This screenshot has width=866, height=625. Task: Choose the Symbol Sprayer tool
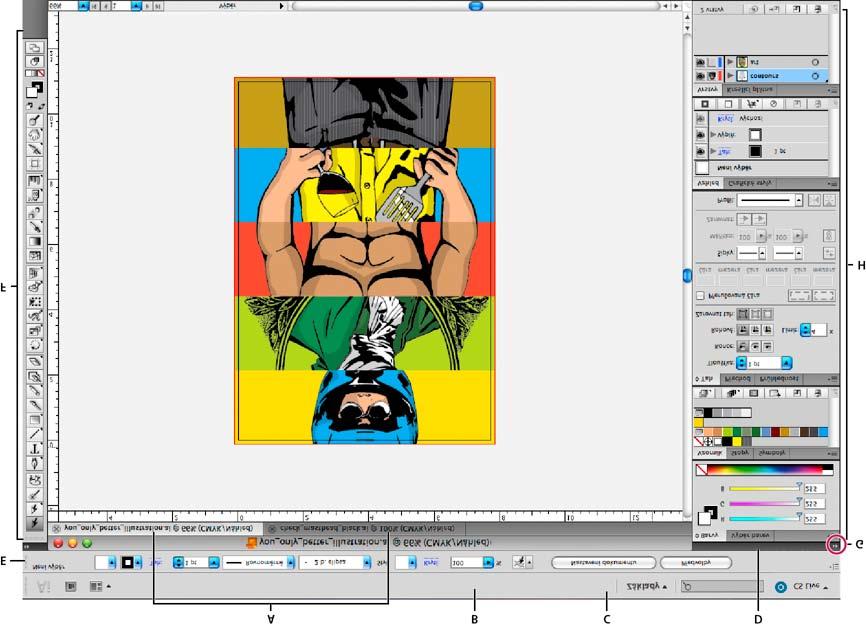[35, 195]
